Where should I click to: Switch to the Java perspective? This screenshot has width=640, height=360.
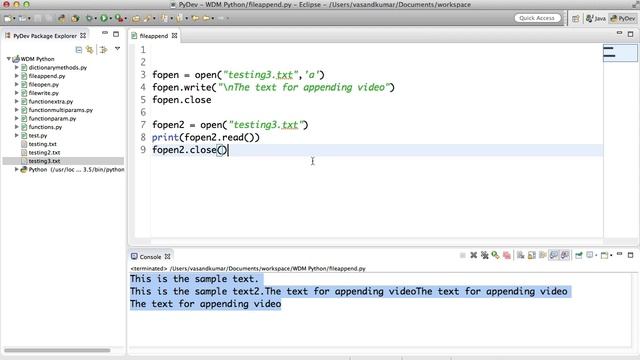coord(596,18)
